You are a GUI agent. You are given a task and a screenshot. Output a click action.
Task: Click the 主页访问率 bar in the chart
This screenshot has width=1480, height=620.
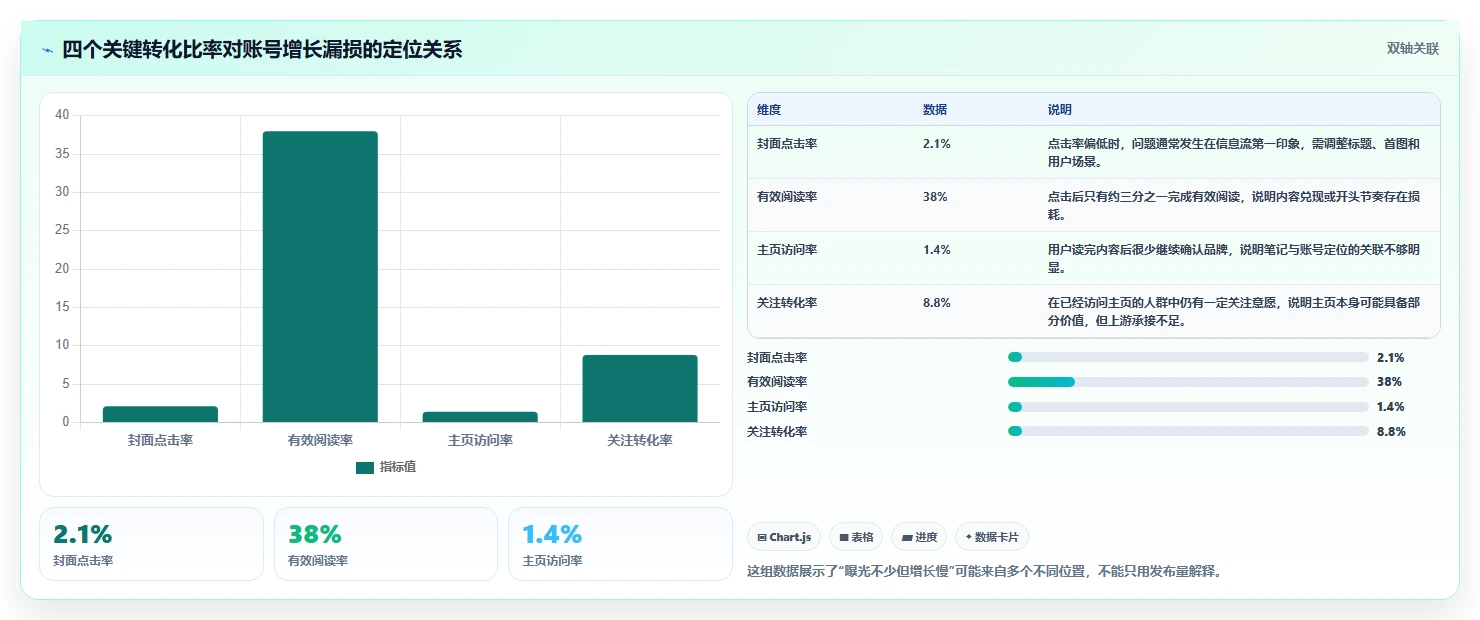tap(480, 417)
